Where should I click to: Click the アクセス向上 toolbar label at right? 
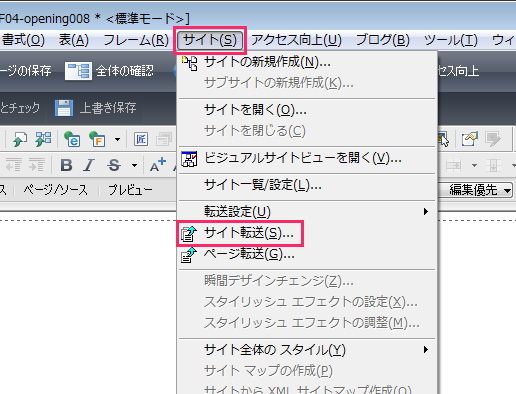coord(458,71)
